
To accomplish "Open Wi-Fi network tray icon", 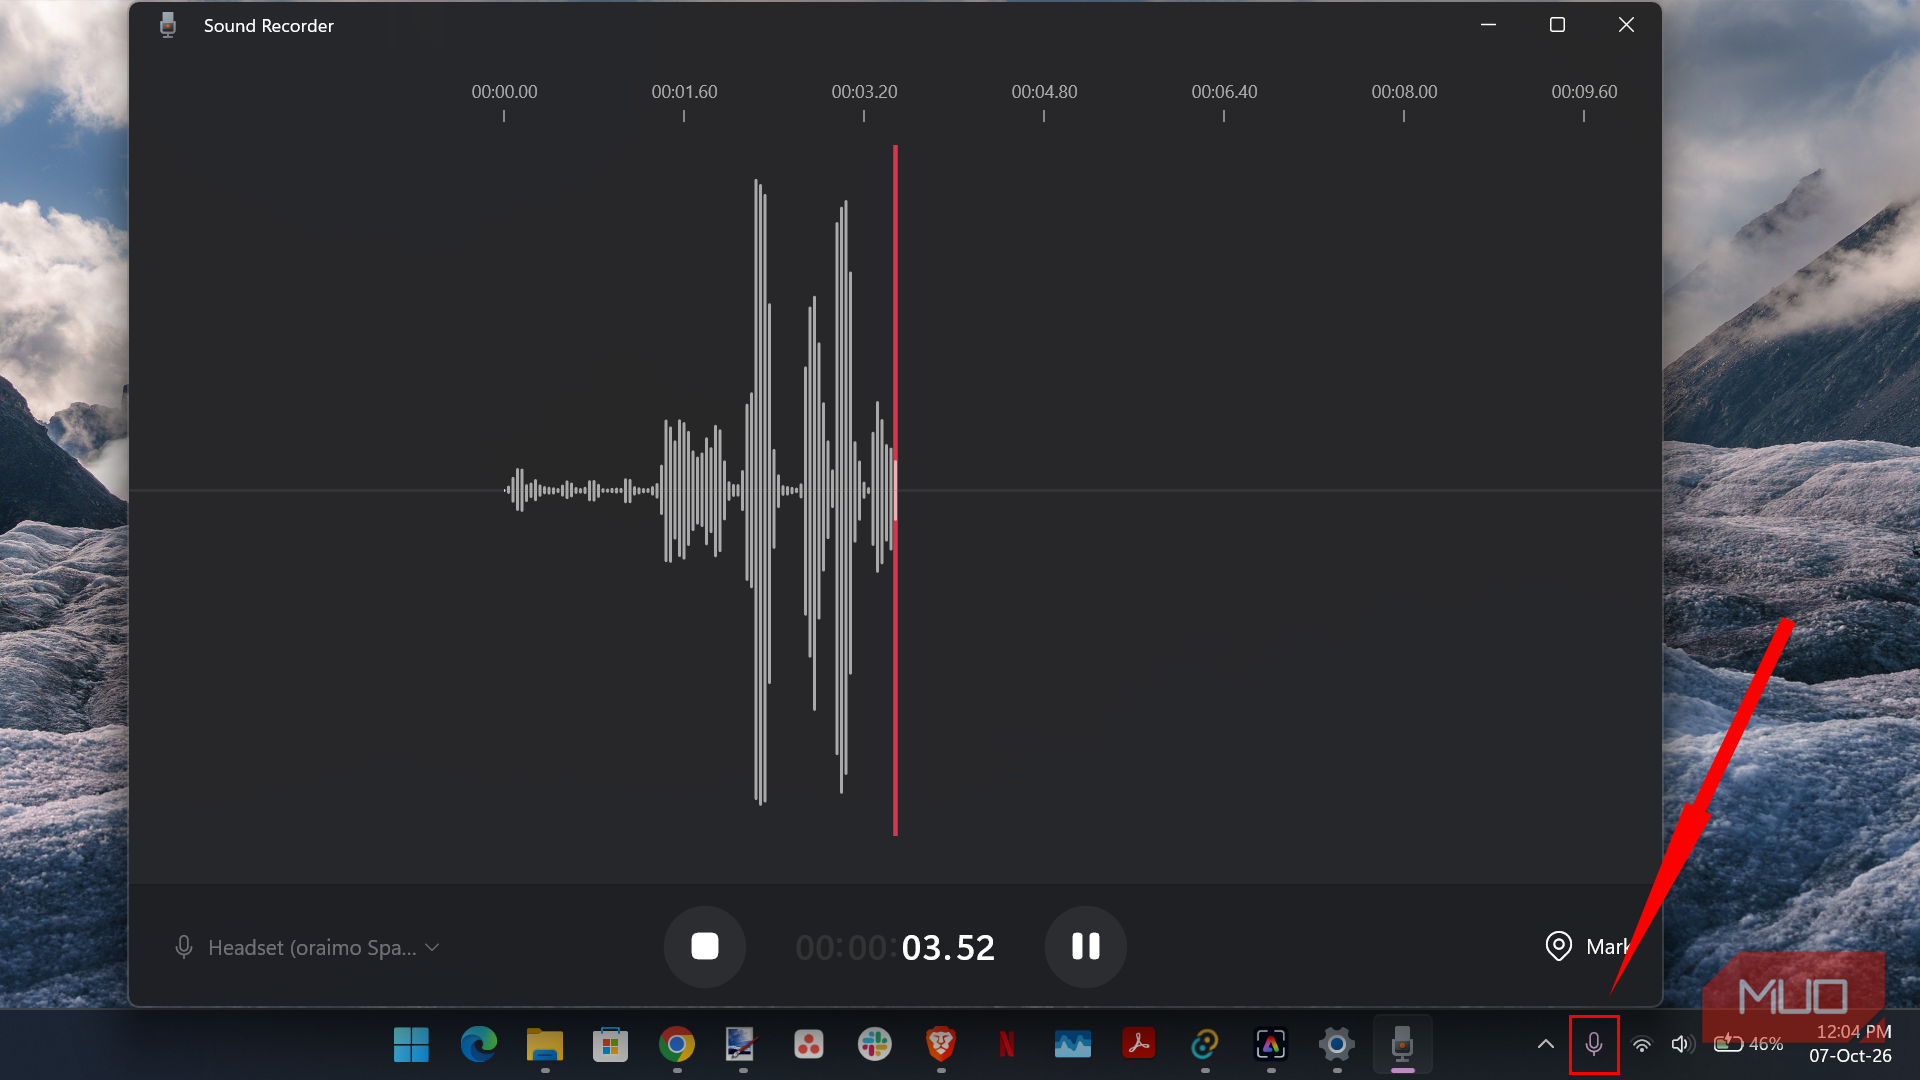I will pos(1641,1044).
